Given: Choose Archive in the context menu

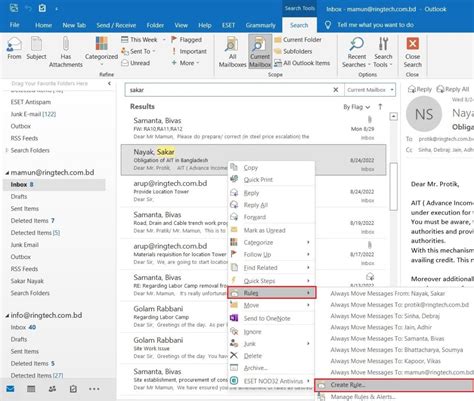Looking at the screenshot, I should [x=271, y=368].
